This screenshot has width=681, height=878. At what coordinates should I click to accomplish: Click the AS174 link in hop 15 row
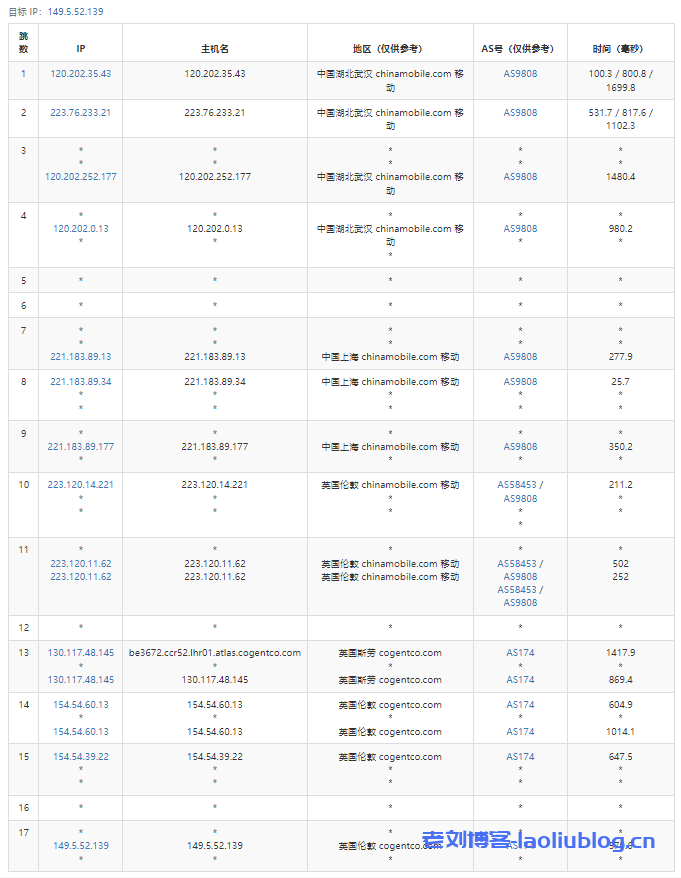(520, 757)
